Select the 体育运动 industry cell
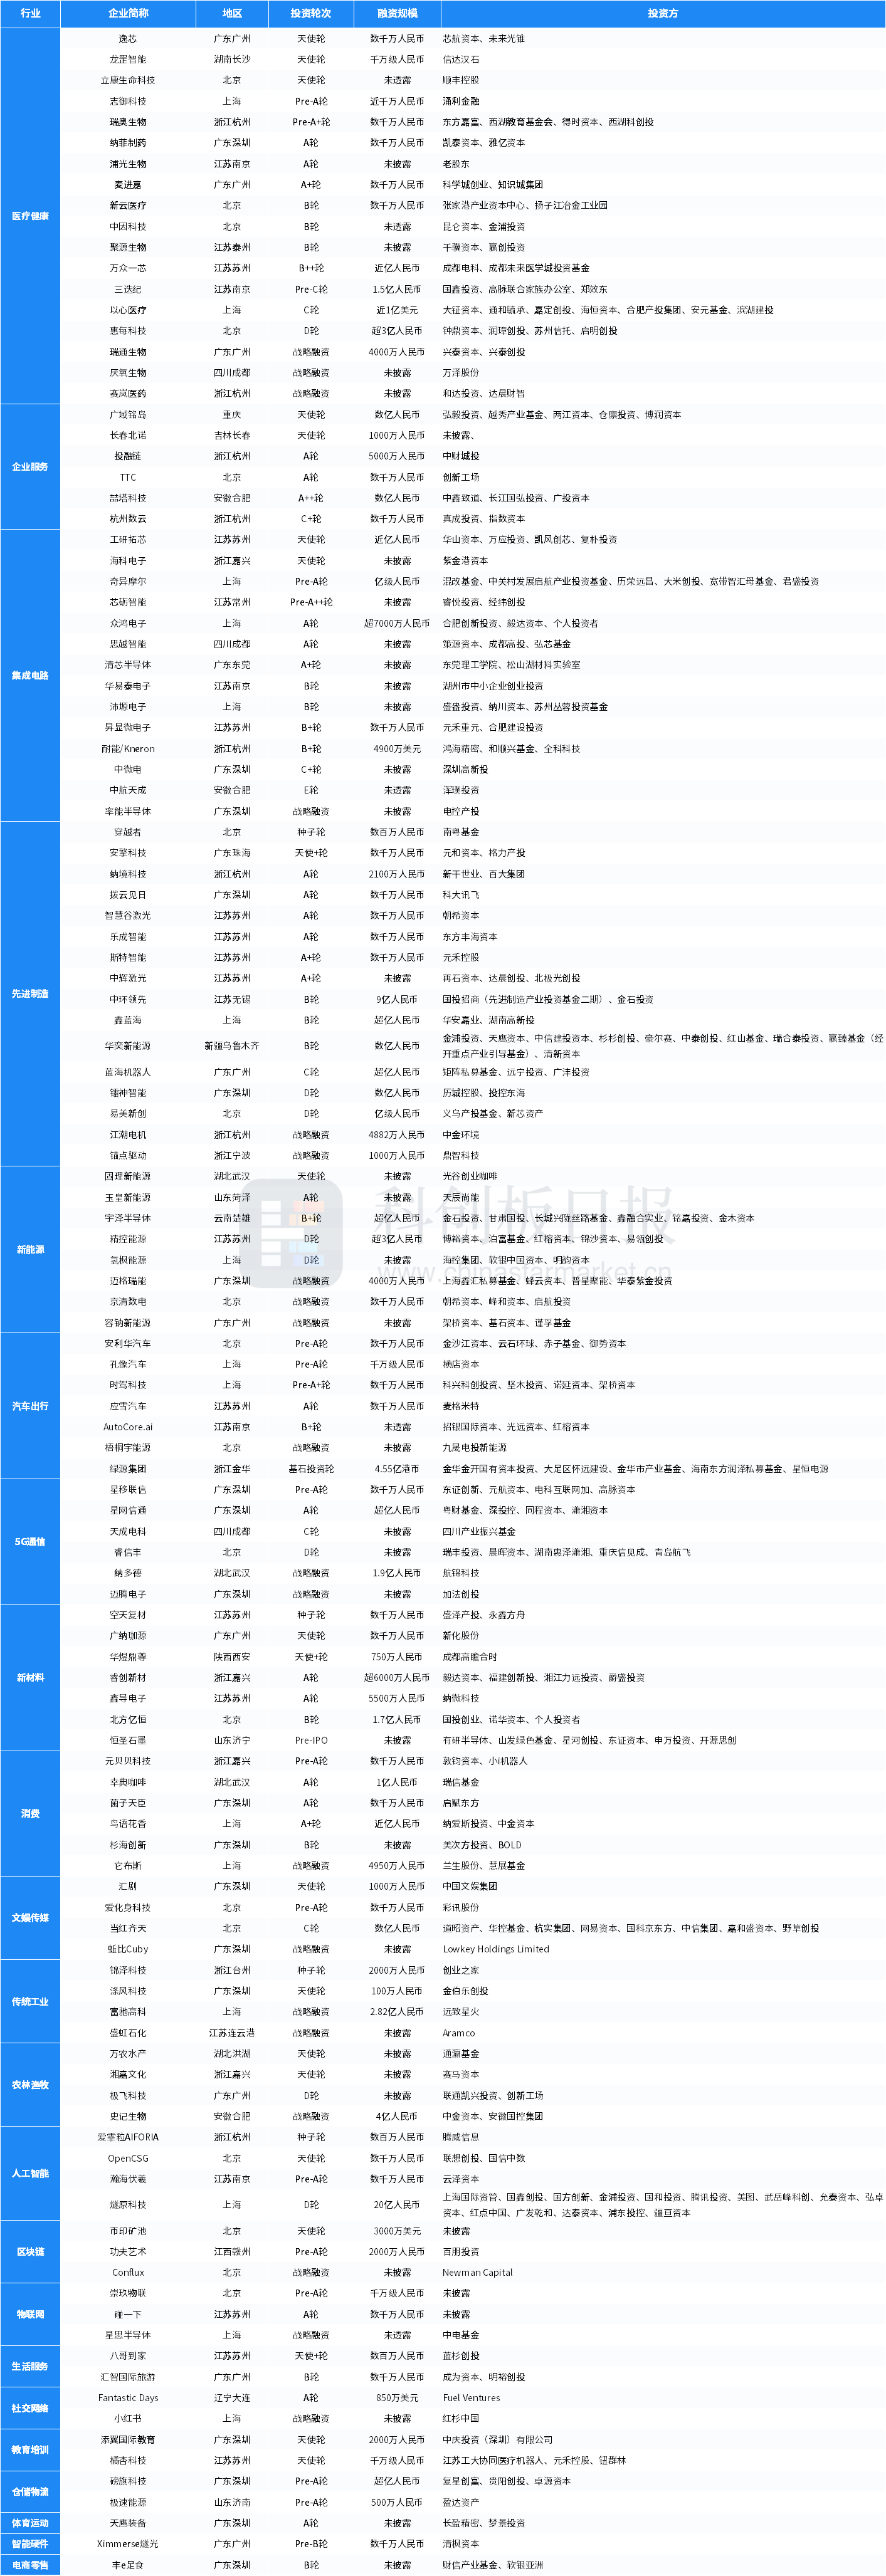 30,2524
